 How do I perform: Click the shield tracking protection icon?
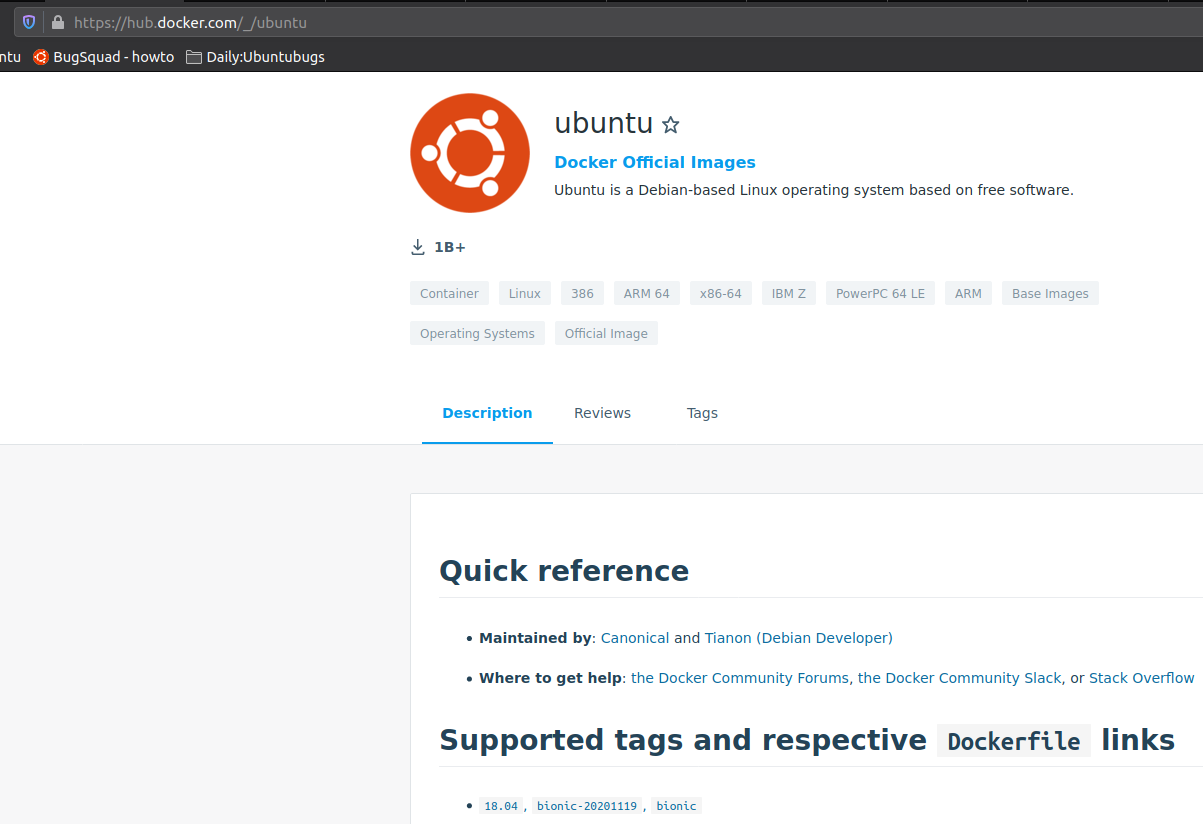click(29, 22)
